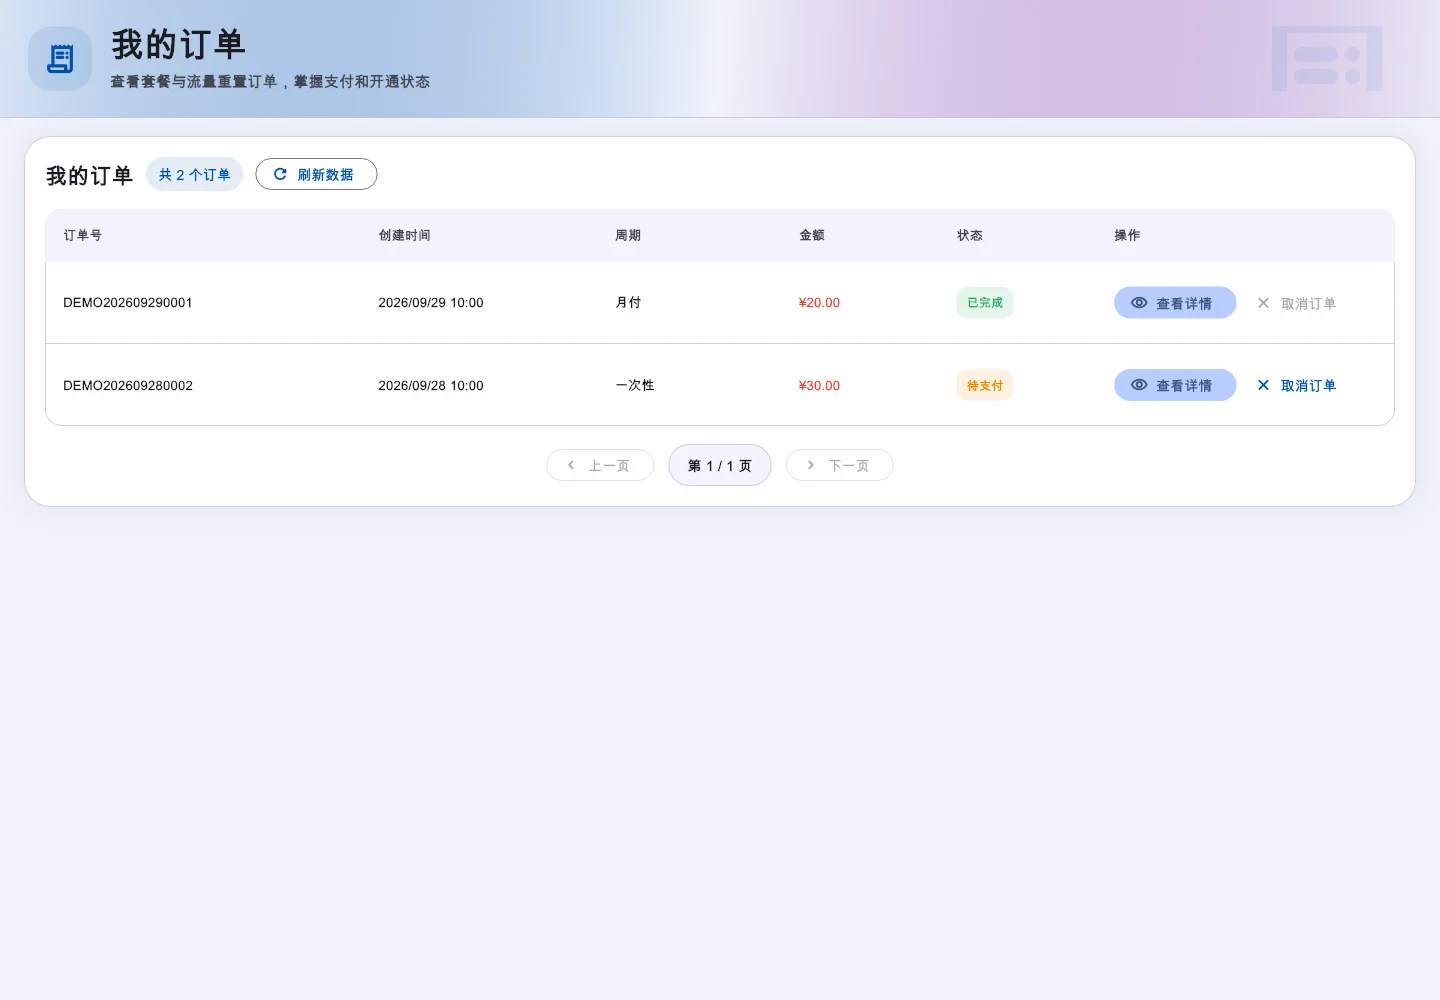Click eye icon for order DEMO202609280002
This screenshot has width=1440, height=1000.
1139,385
